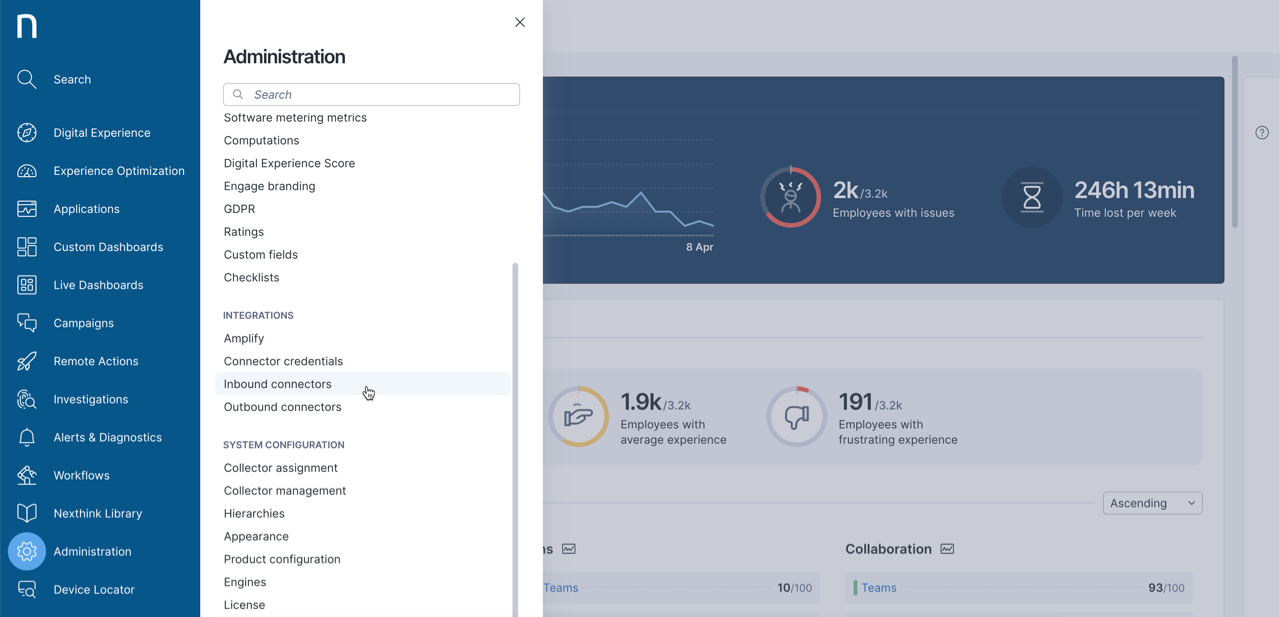This screenshot has width=1280, height=617.
Task: Open the Campaigns chat bubble icon
Action: (x=27, y=323)
